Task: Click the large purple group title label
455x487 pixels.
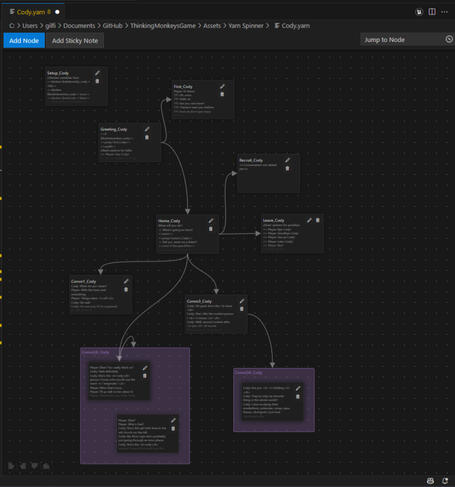Action: click(x=95, y=352)
